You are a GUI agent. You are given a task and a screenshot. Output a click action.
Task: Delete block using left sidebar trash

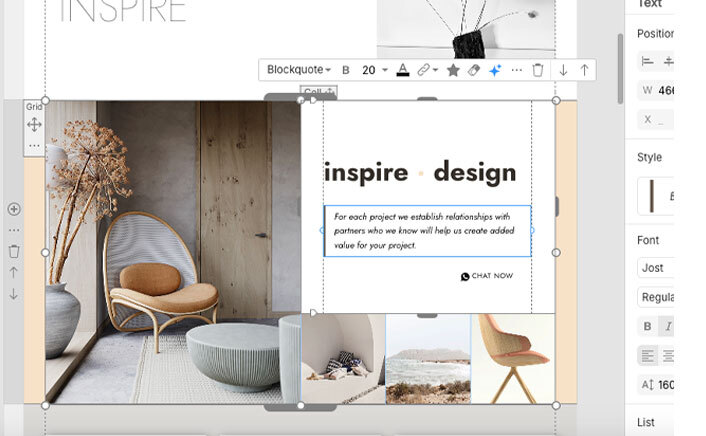[14, 251]
